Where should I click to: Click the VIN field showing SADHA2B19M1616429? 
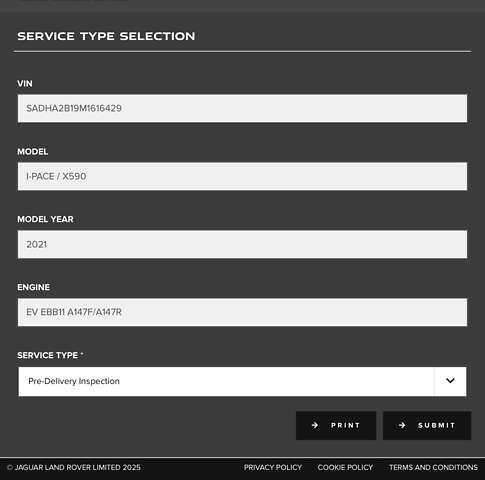point(242,108)
